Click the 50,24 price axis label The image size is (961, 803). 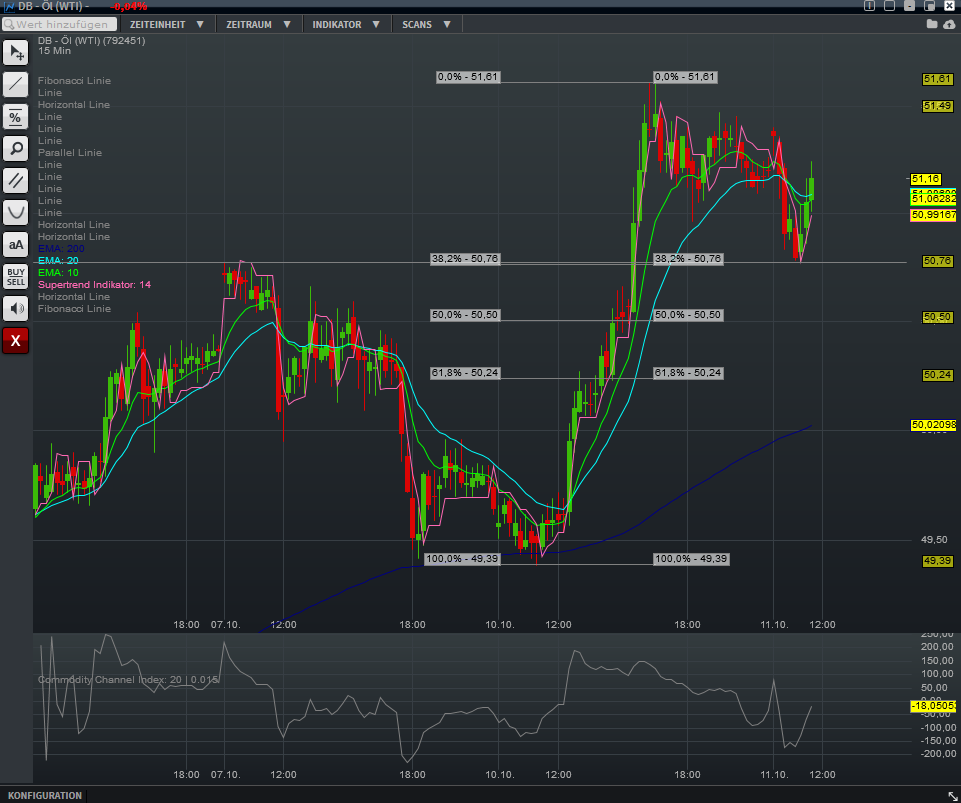point(938,375)
